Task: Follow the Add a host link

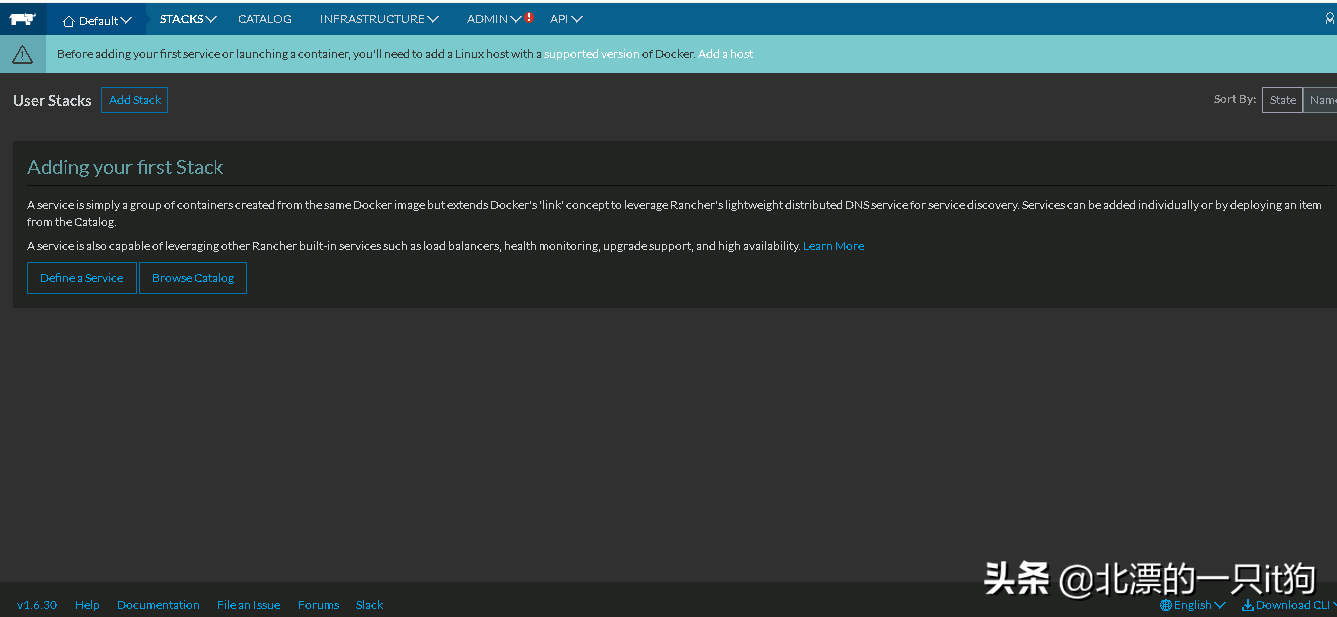Action: 726,54
